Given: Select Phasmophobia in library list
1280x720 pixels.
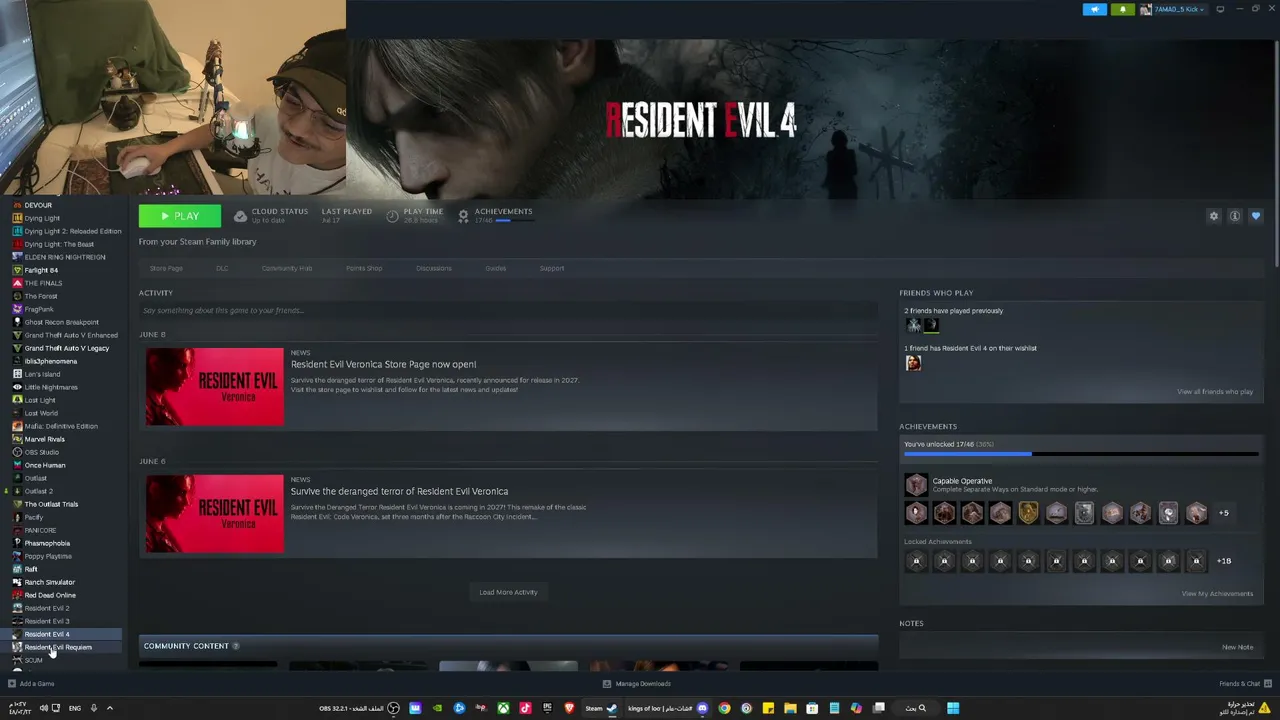Looking at the screenshot, I should 47,543.
